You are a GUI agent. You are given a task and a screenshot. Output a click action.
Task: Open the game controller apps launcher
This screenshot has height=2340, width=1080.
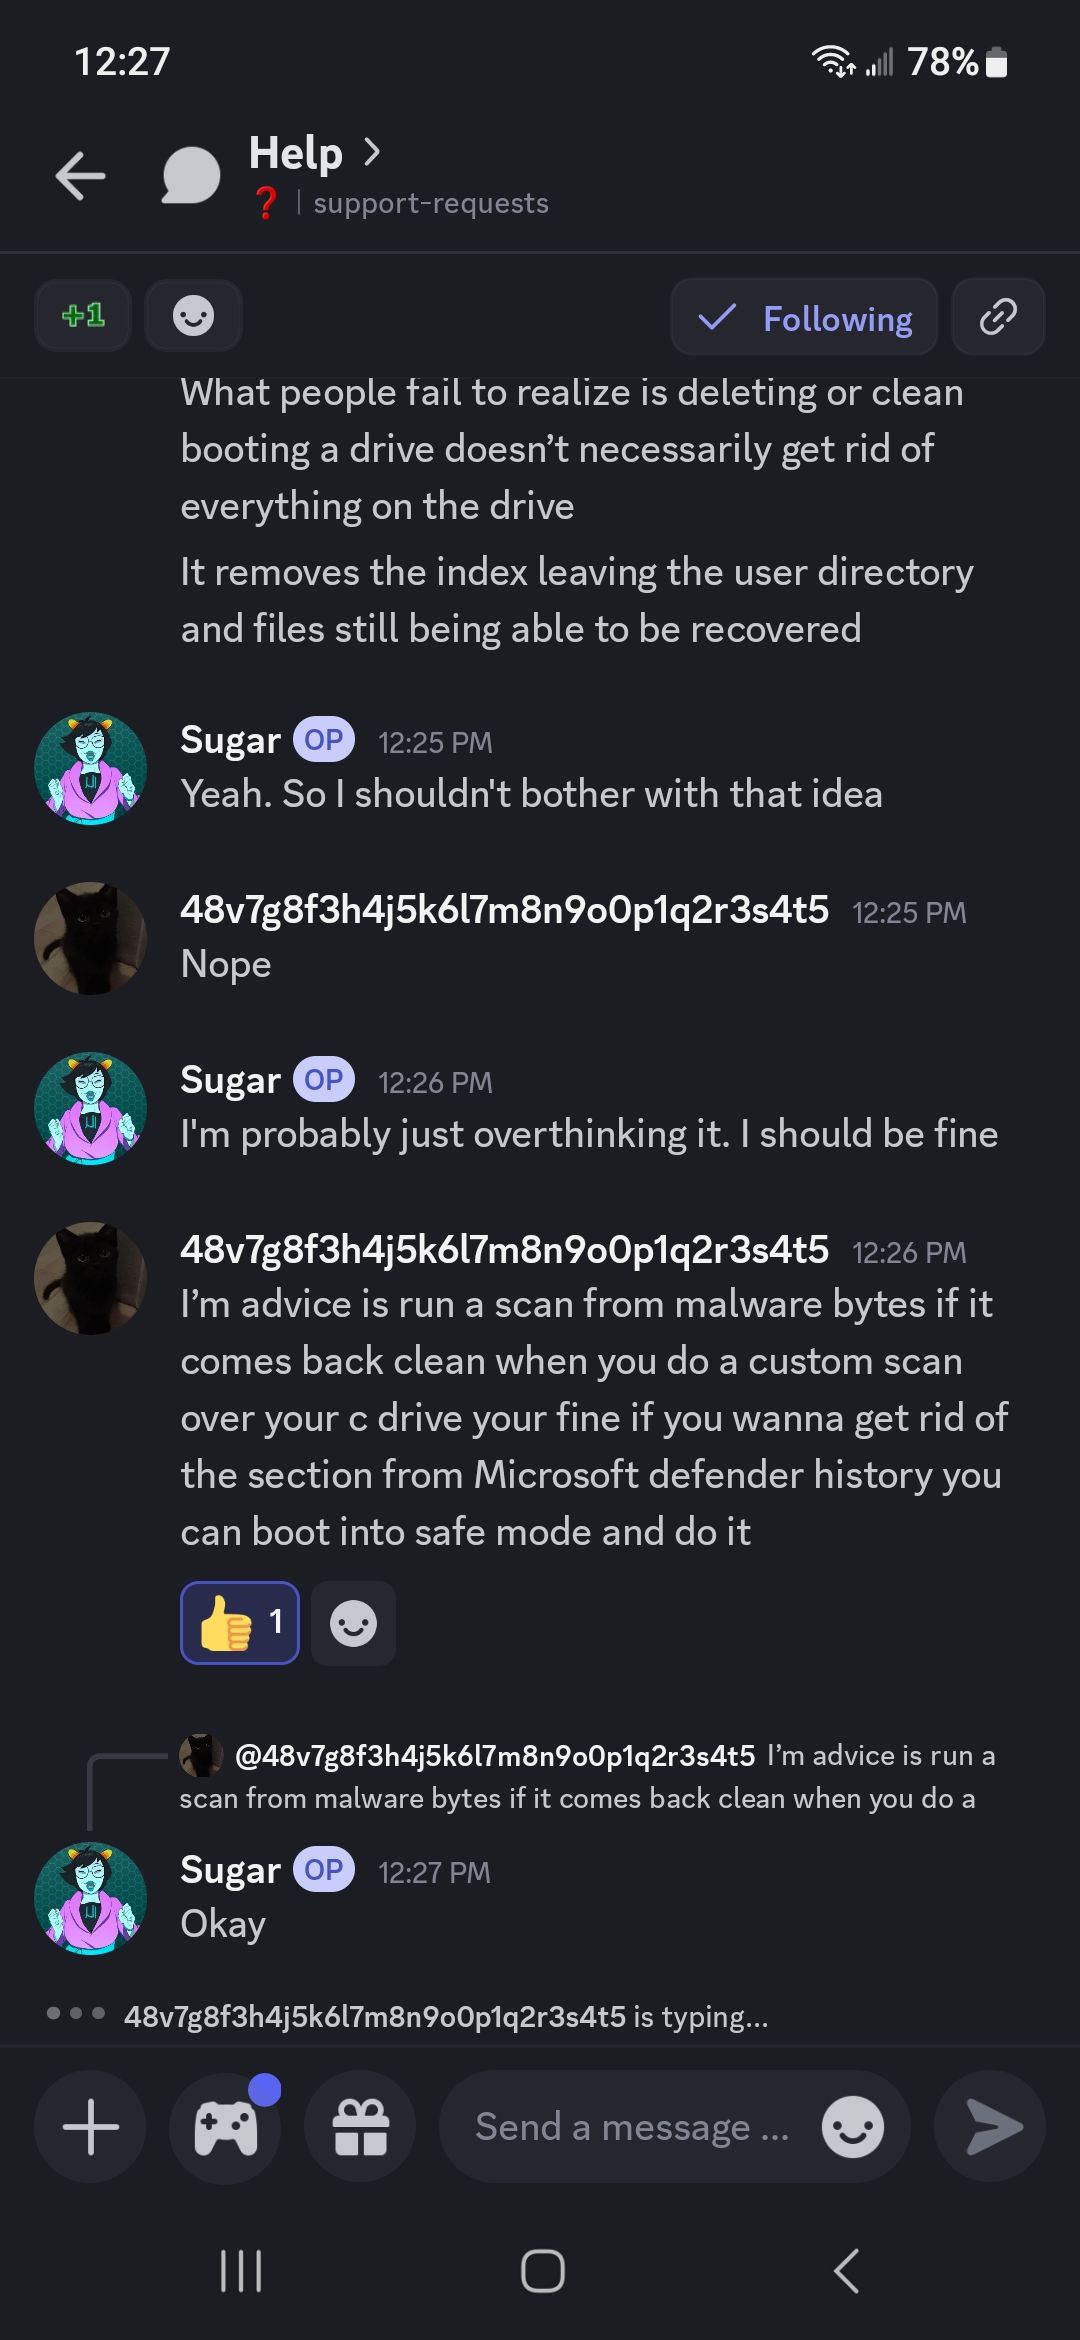(x=226, y=2126)
